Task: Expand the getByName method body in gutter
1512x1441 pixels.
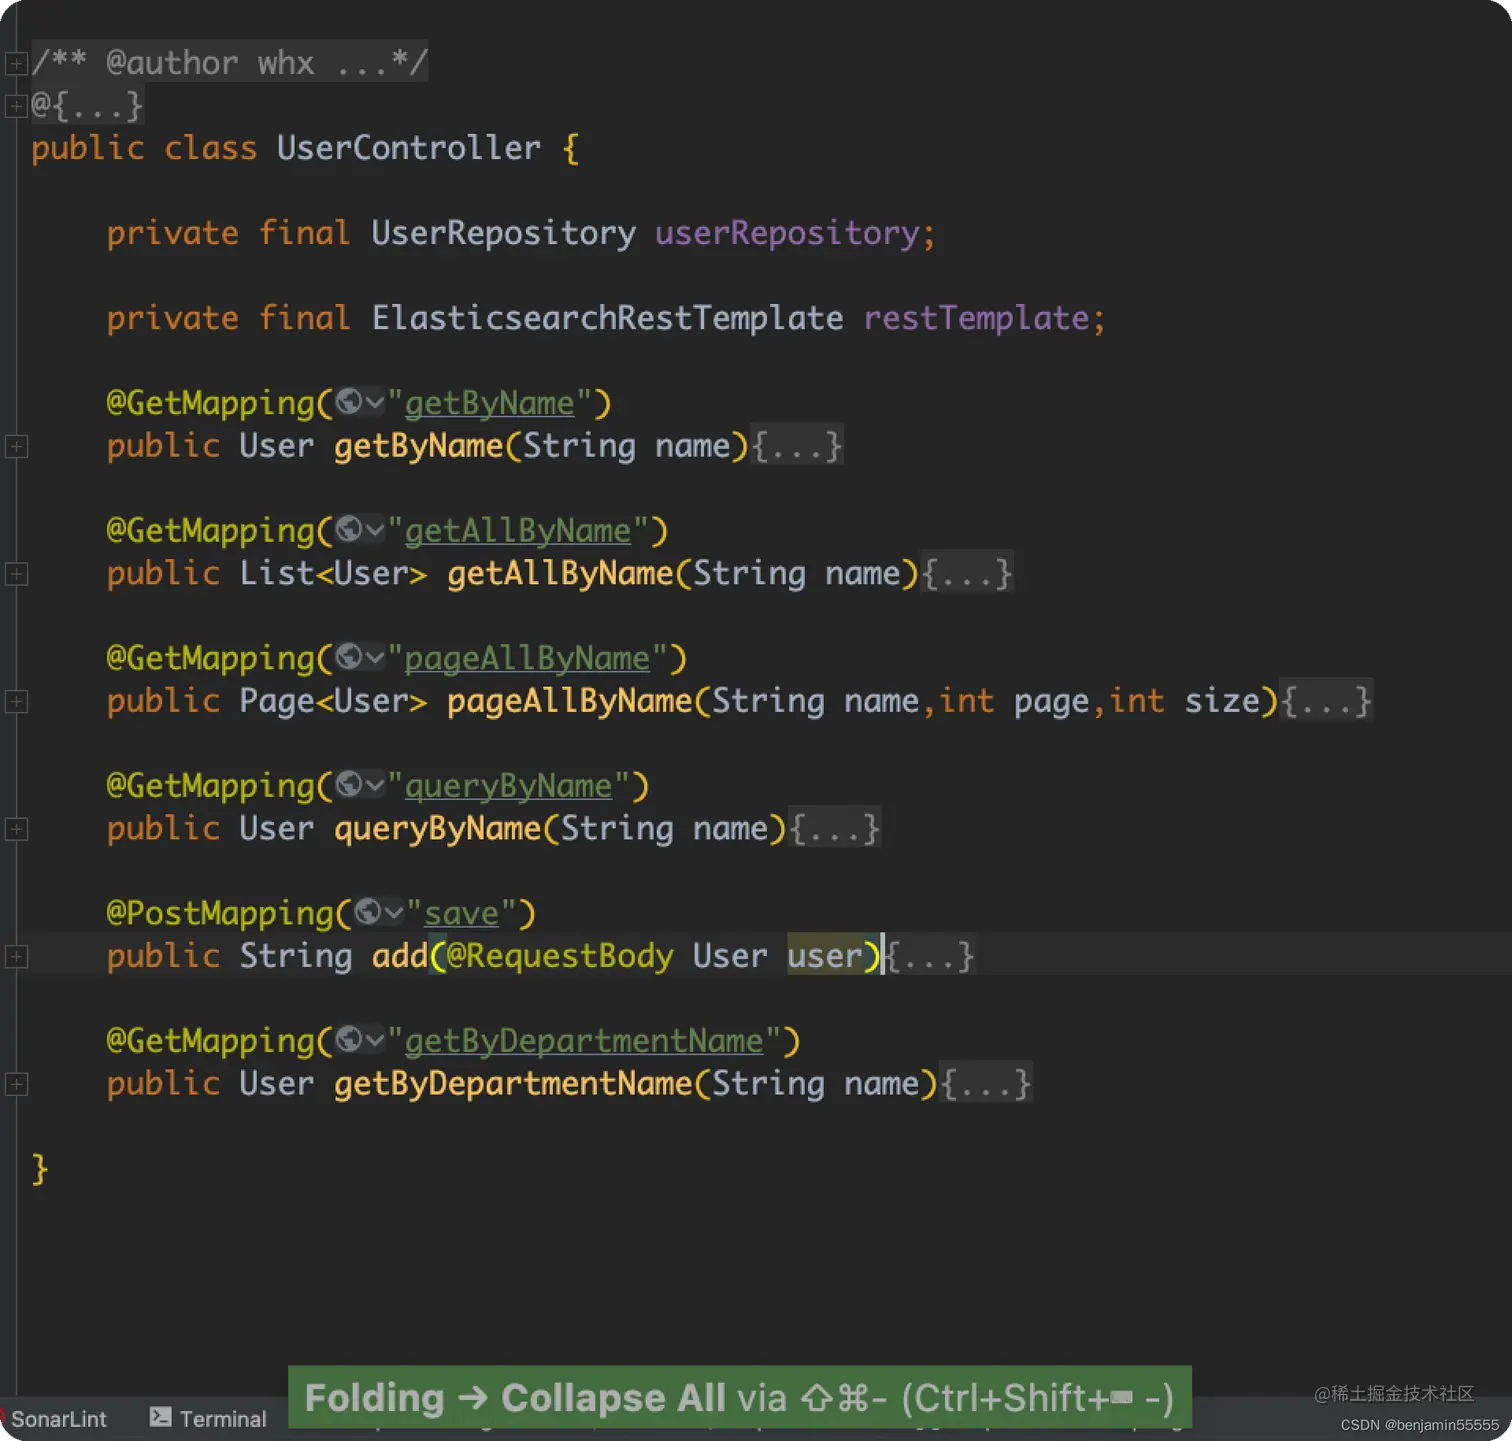Action: coord(16,447)
